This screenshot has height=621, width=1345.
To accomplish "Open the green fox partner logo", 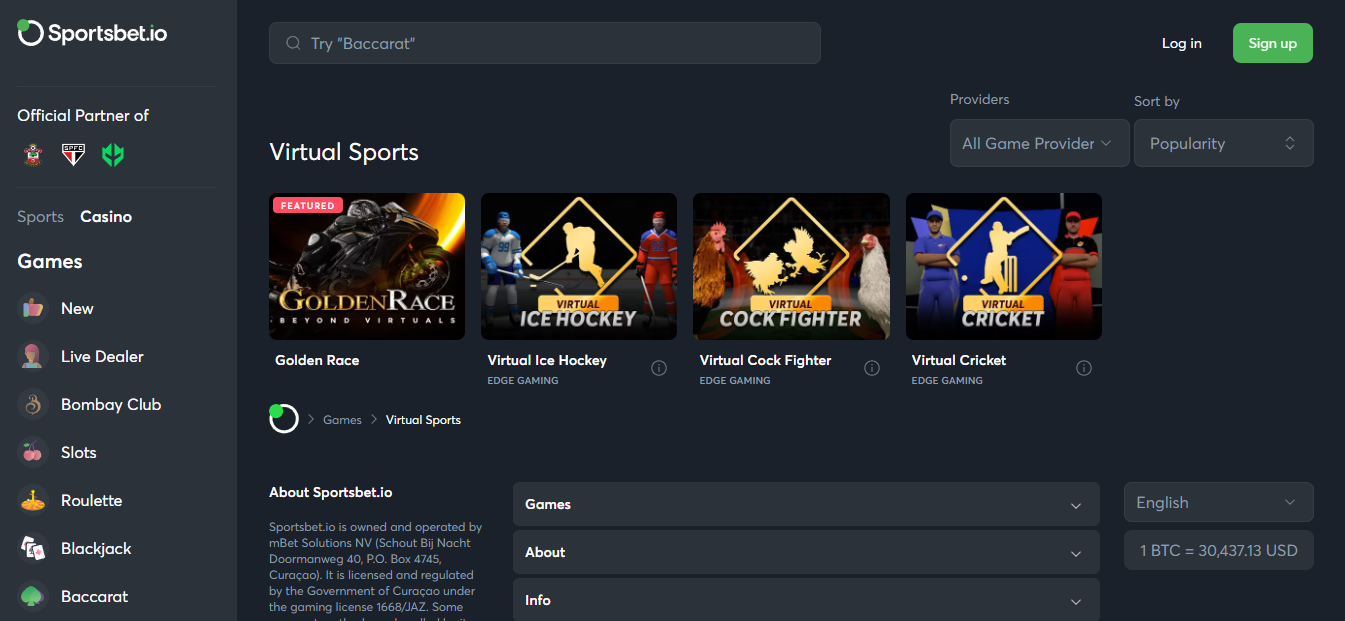I will coord(113,154).
